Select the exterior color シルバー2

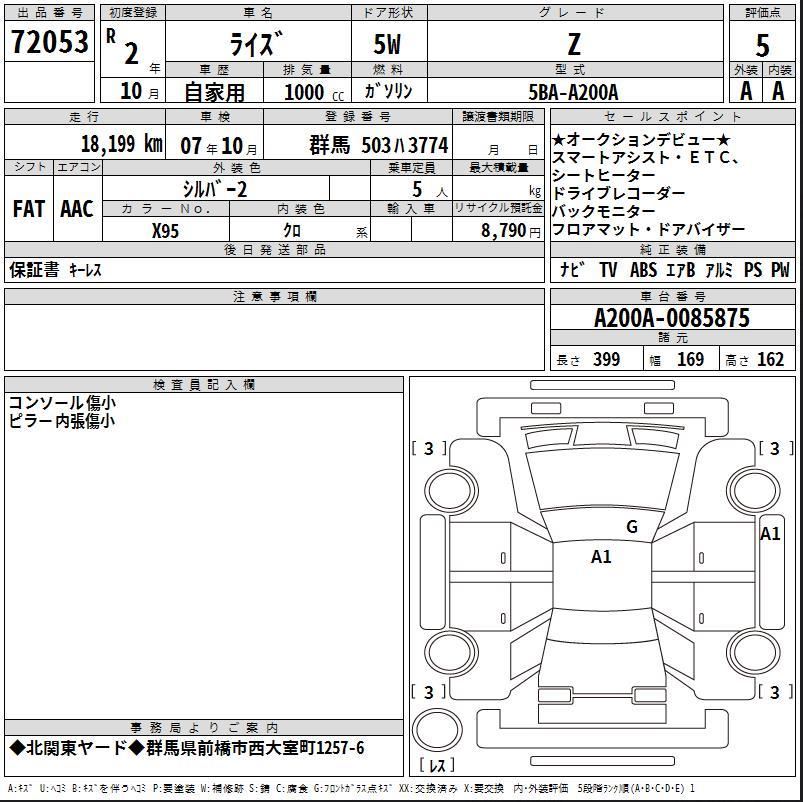coord(215,189)
